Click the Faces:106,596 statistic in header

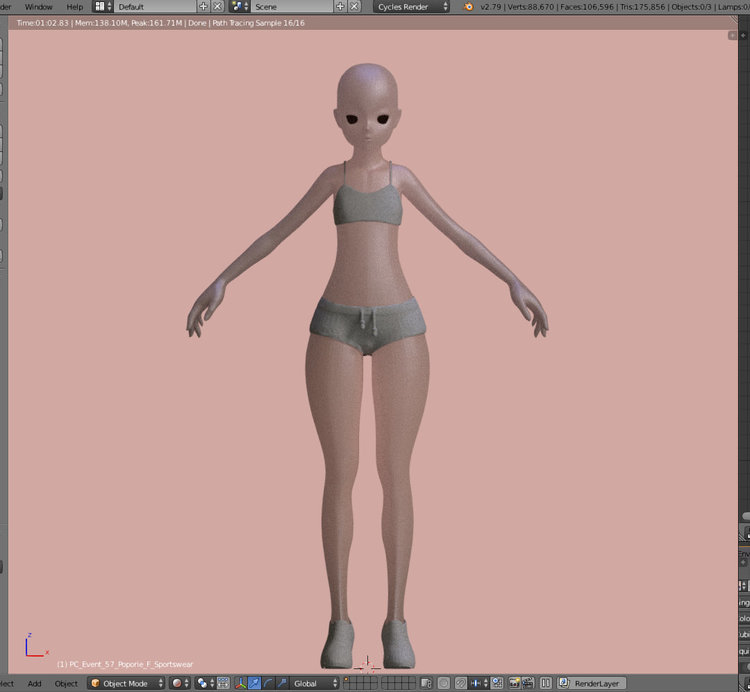(x=587, y=7)
